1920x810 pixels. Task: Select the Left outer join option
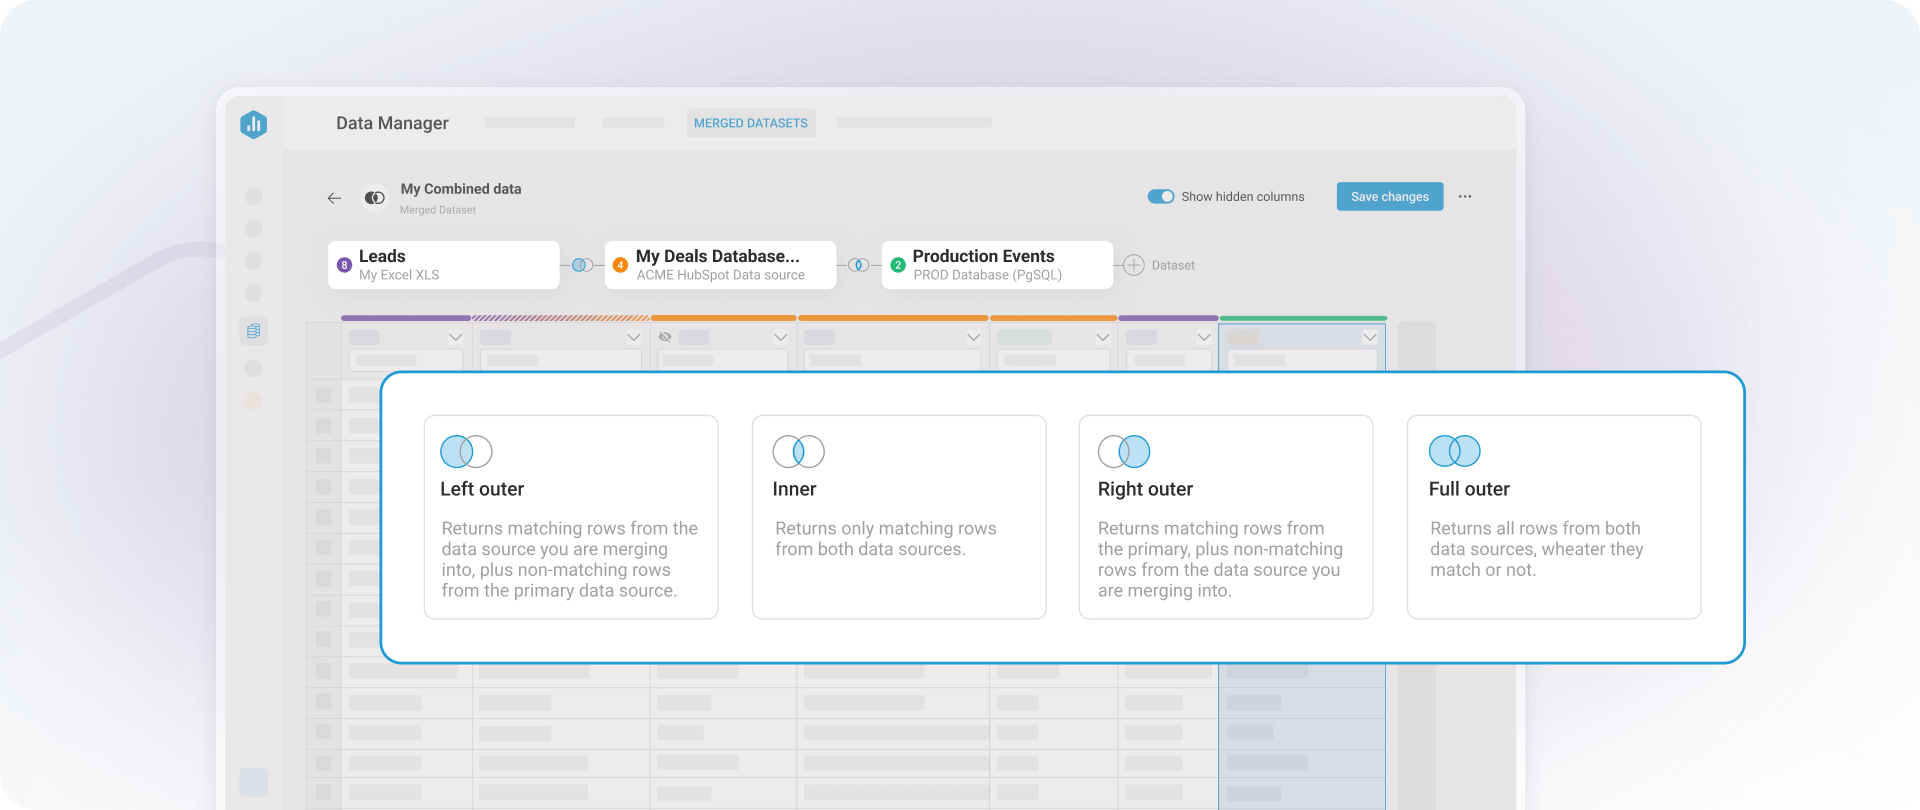pos(570,517)
